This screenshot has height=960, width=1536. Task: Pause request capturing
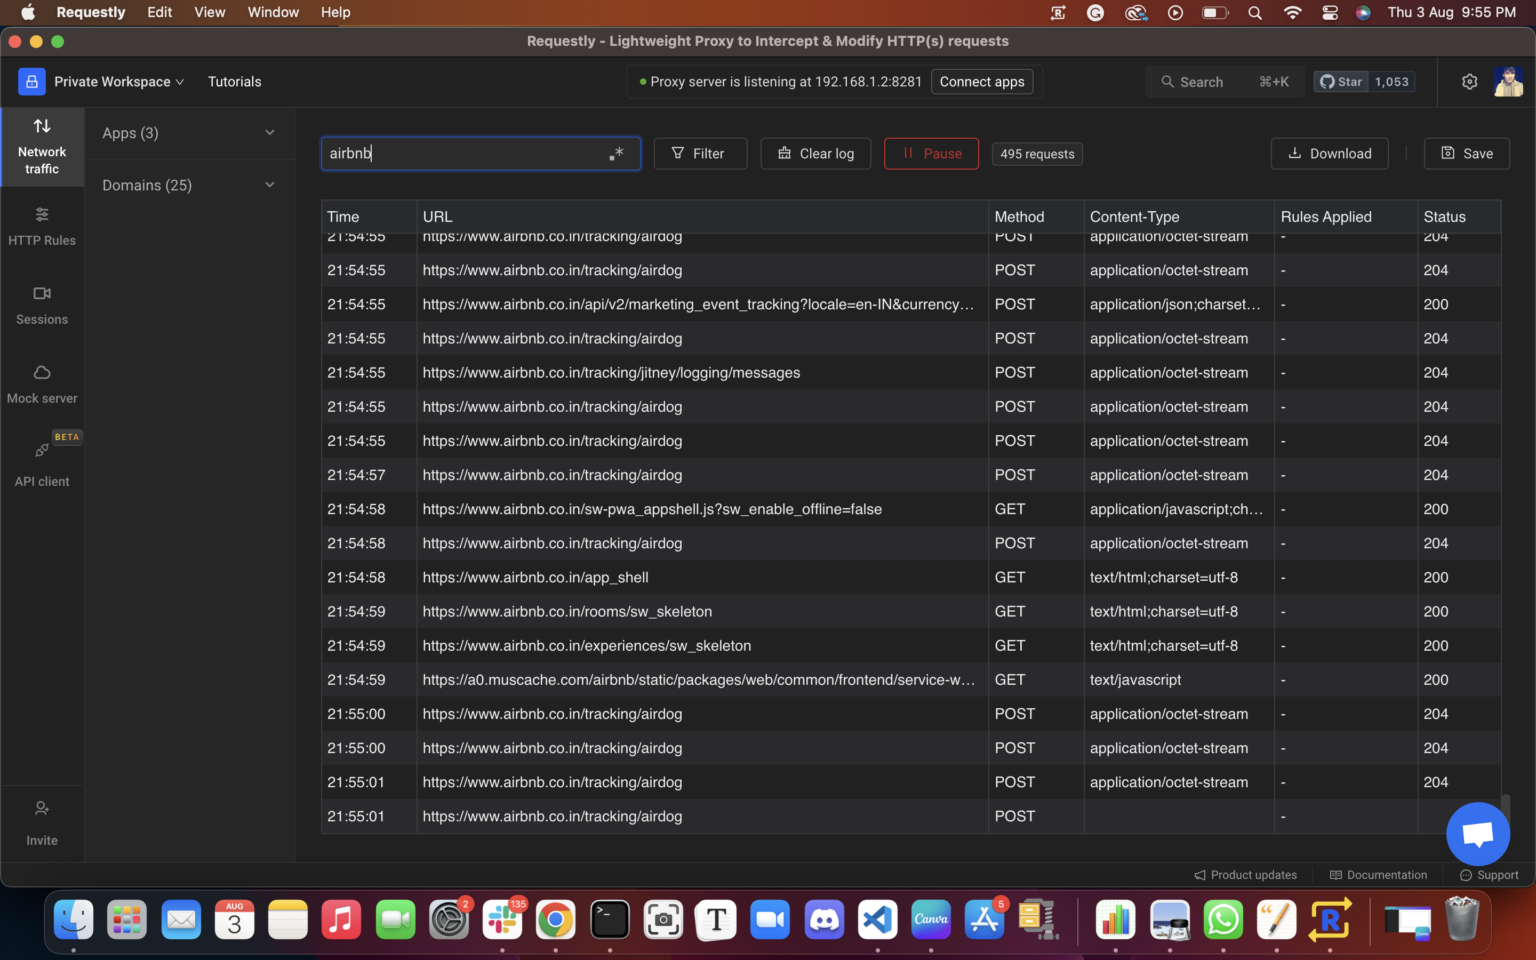931,153
